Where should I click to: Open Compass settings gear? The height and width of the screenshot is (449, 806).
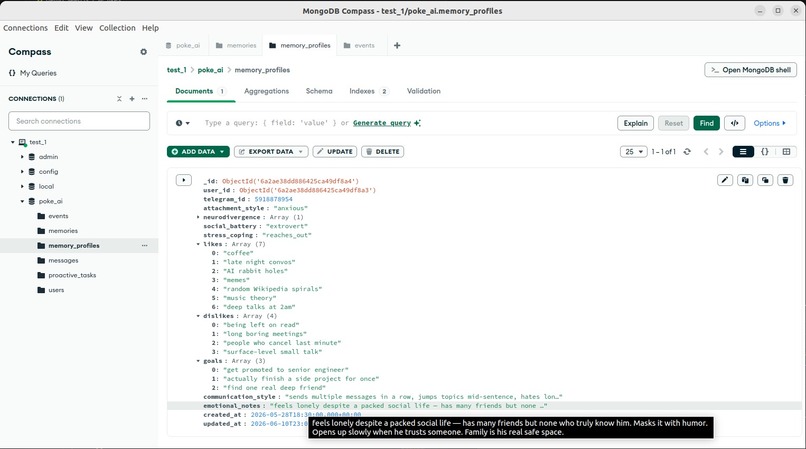point(143,52)
